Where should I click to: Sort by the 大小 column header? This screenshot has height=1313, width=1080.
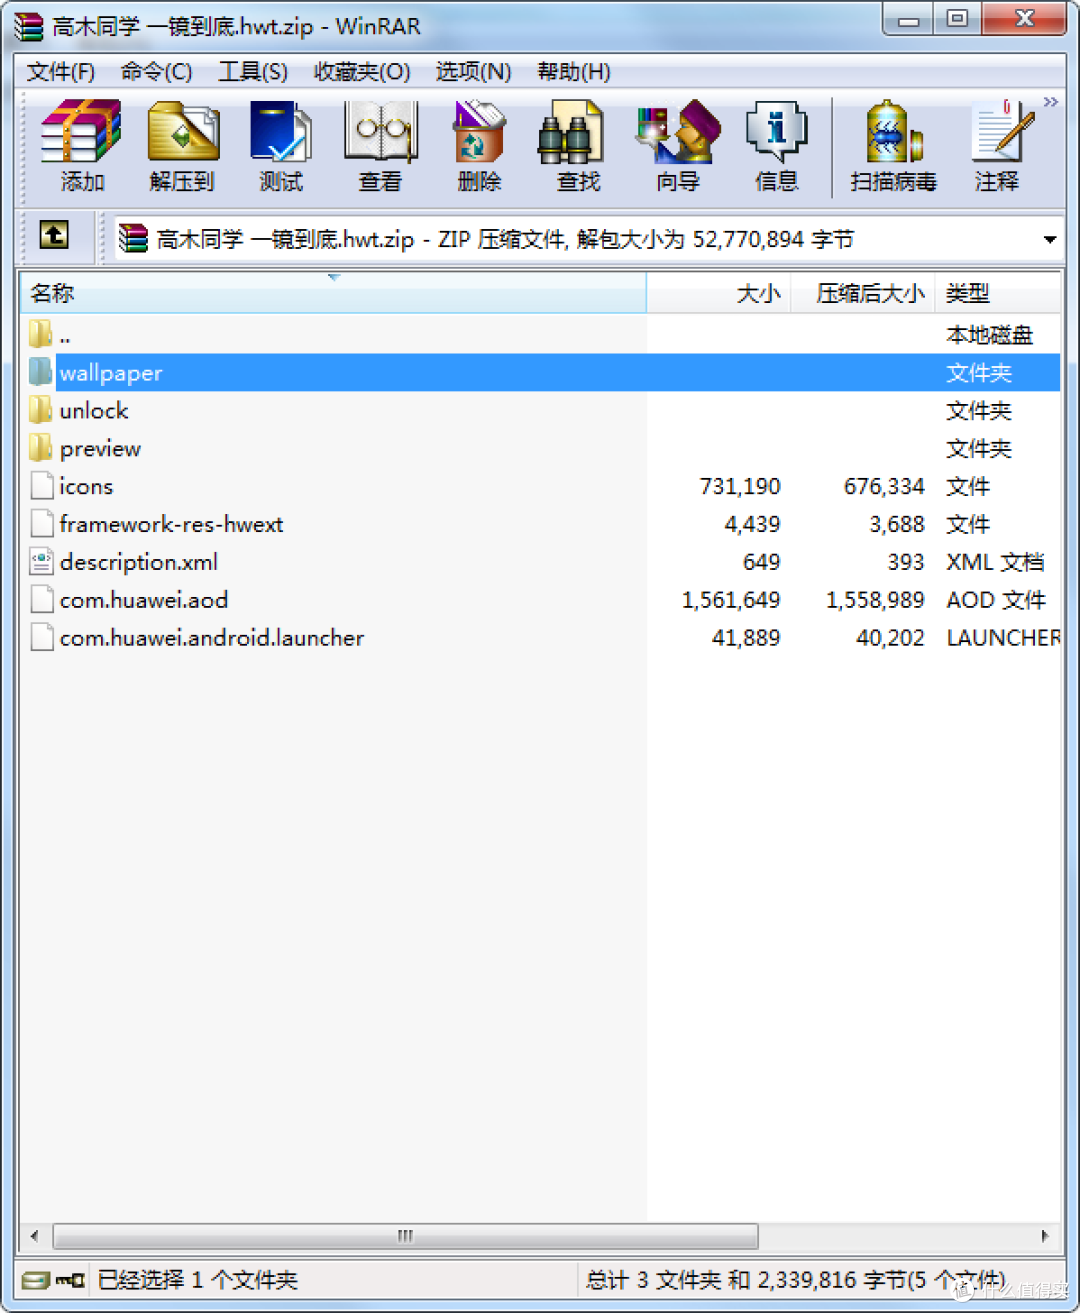click(719, 293)
